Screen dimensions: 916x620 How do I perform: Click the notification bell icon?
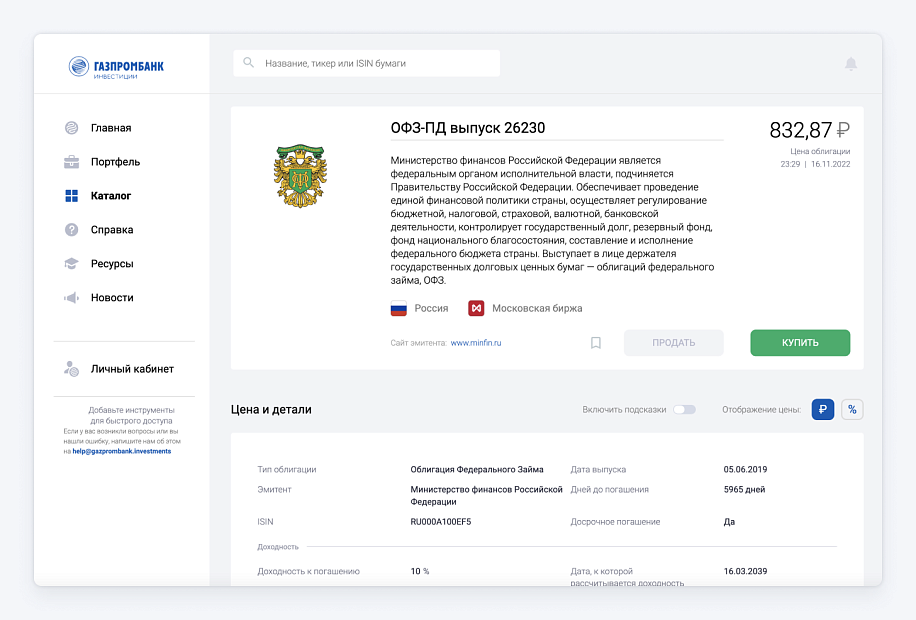tap(851, 64)
